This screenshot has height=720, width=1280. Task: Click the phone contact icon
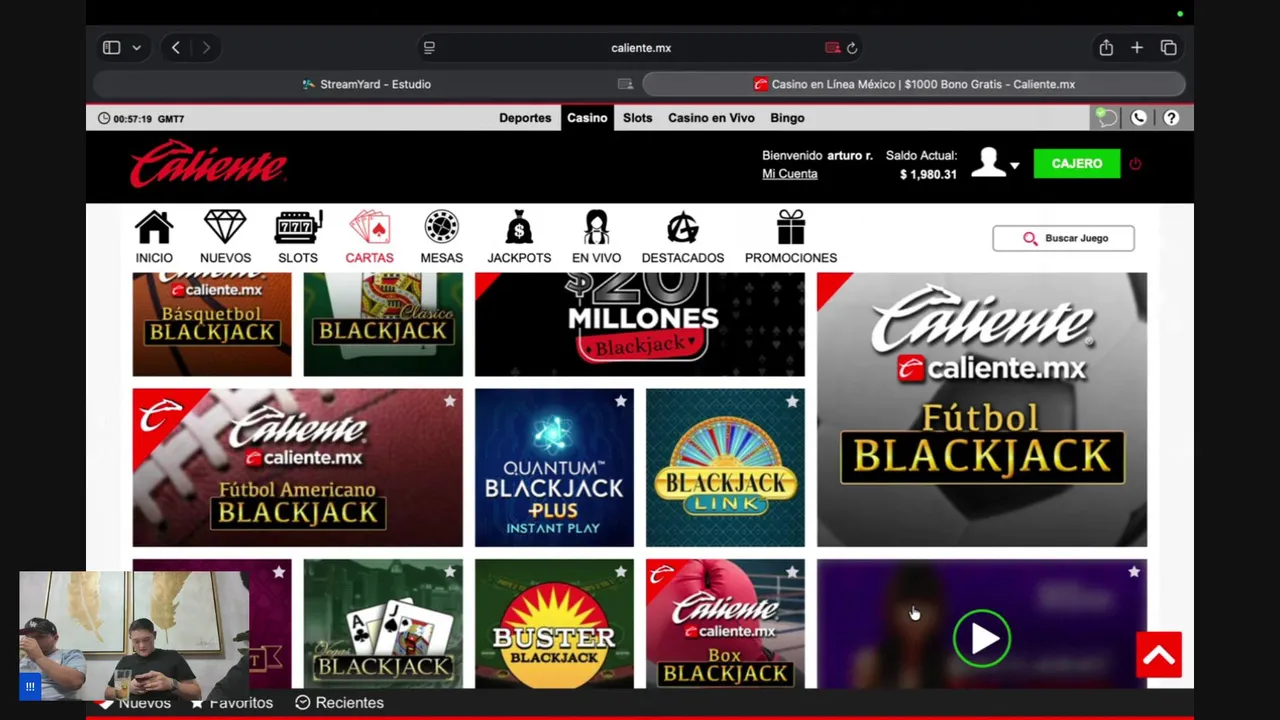coord(1138,118)
